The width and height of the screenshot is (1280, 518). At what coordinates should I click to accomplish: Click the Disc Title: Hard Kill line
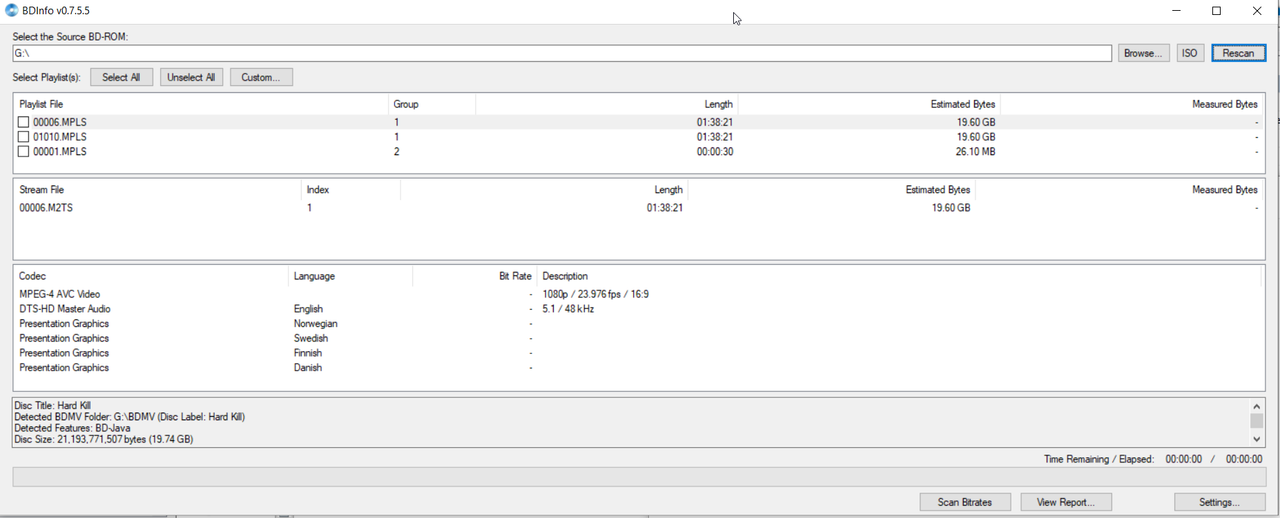[x=52, y=405]
